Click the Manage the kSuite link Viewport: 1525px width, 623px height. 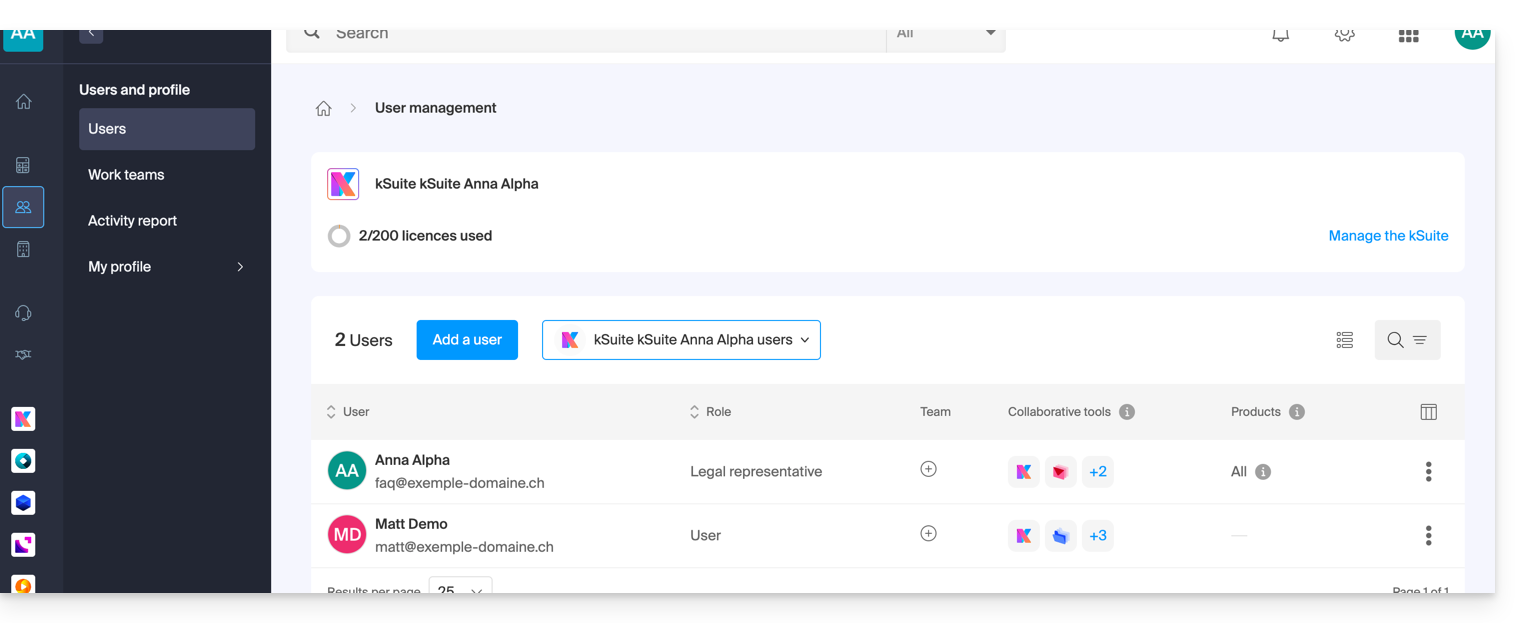[x=1388, y=236]
